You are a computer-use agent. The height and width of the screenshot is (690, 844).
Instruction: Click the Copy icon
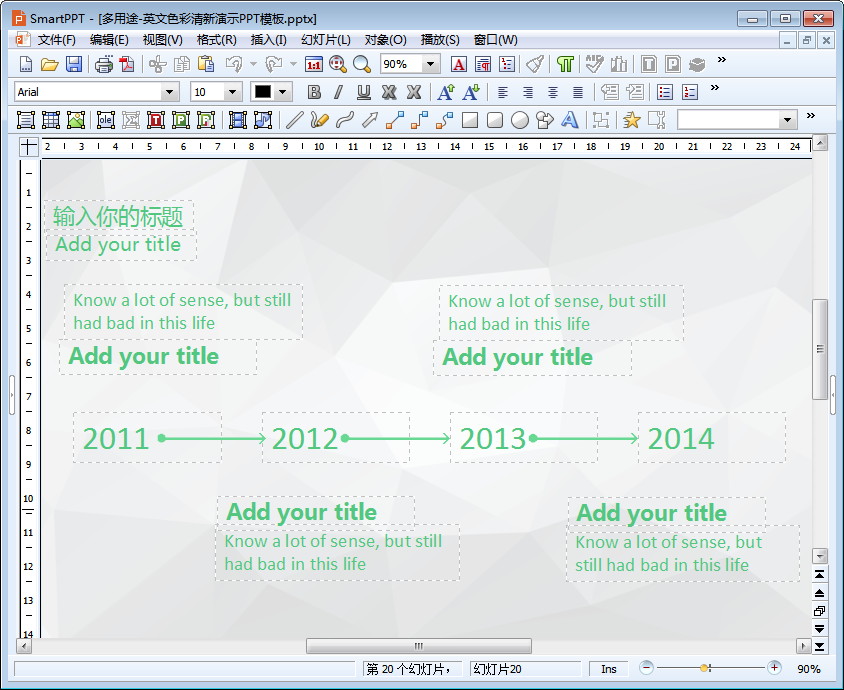tap(182, 64)
